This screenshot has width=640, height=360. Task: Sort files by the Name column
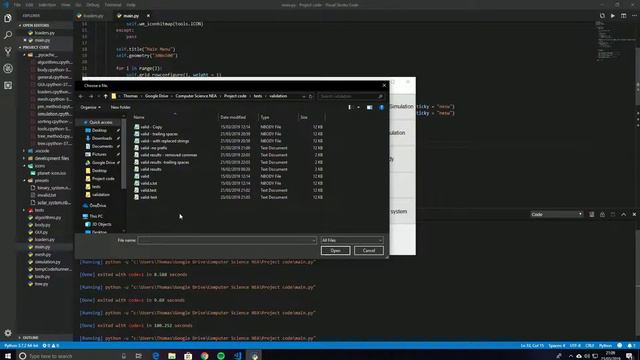point(139,118)
